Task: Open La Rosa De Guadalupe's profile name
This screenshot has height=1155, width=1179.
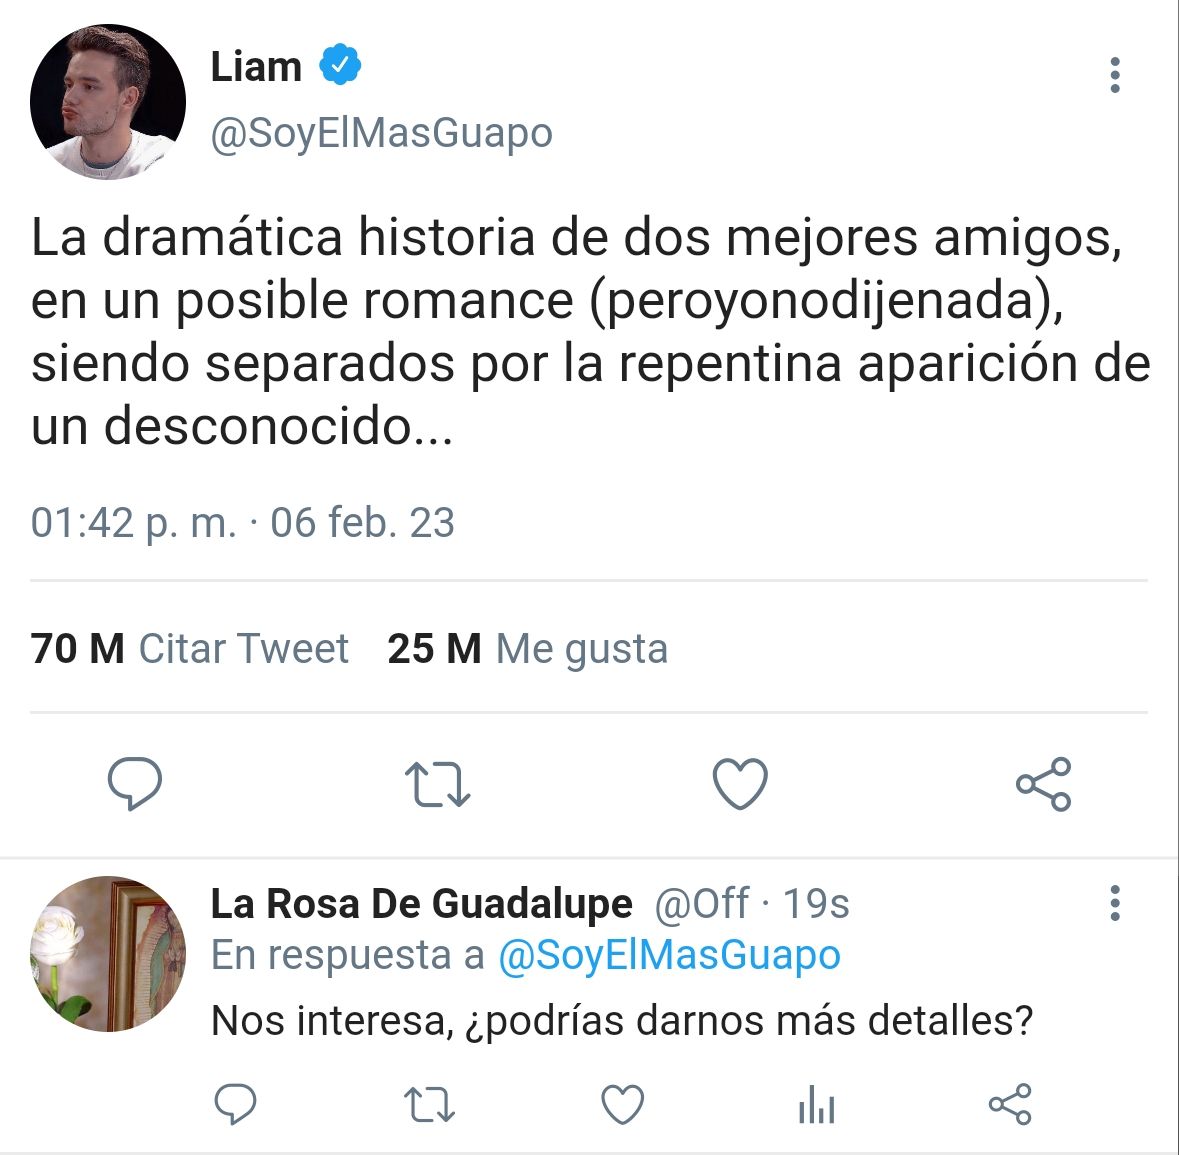Action: pyautogui.click(x=421, y=903)
